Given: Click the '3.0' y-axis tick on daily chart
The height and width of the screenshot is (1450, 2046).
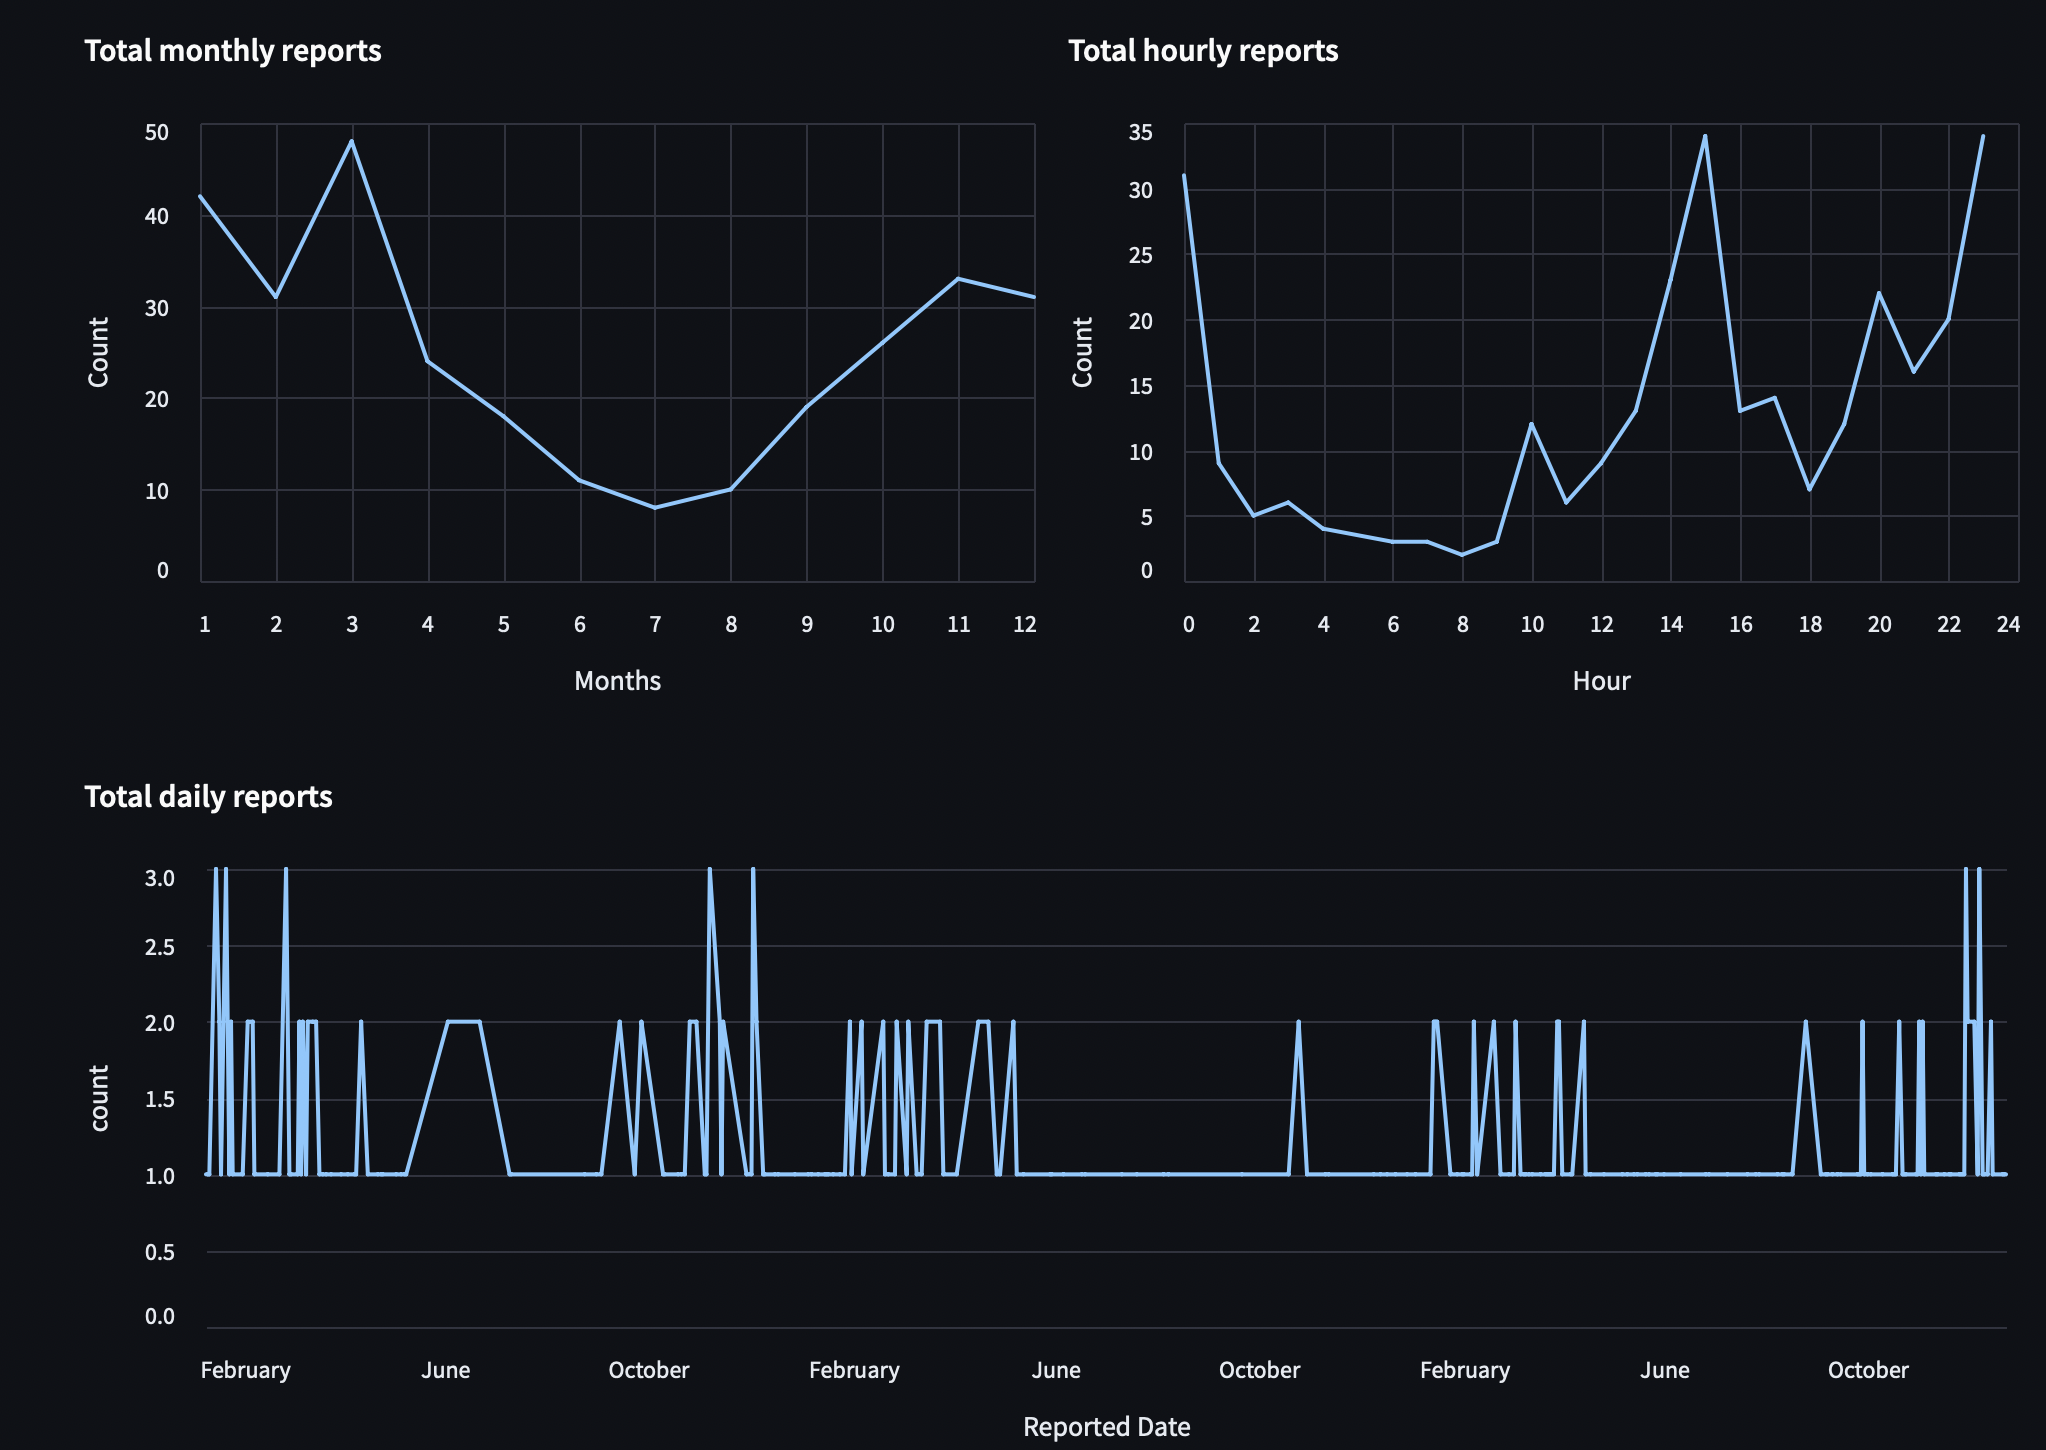Looking at the screenshot, I should tap(160, 878).
